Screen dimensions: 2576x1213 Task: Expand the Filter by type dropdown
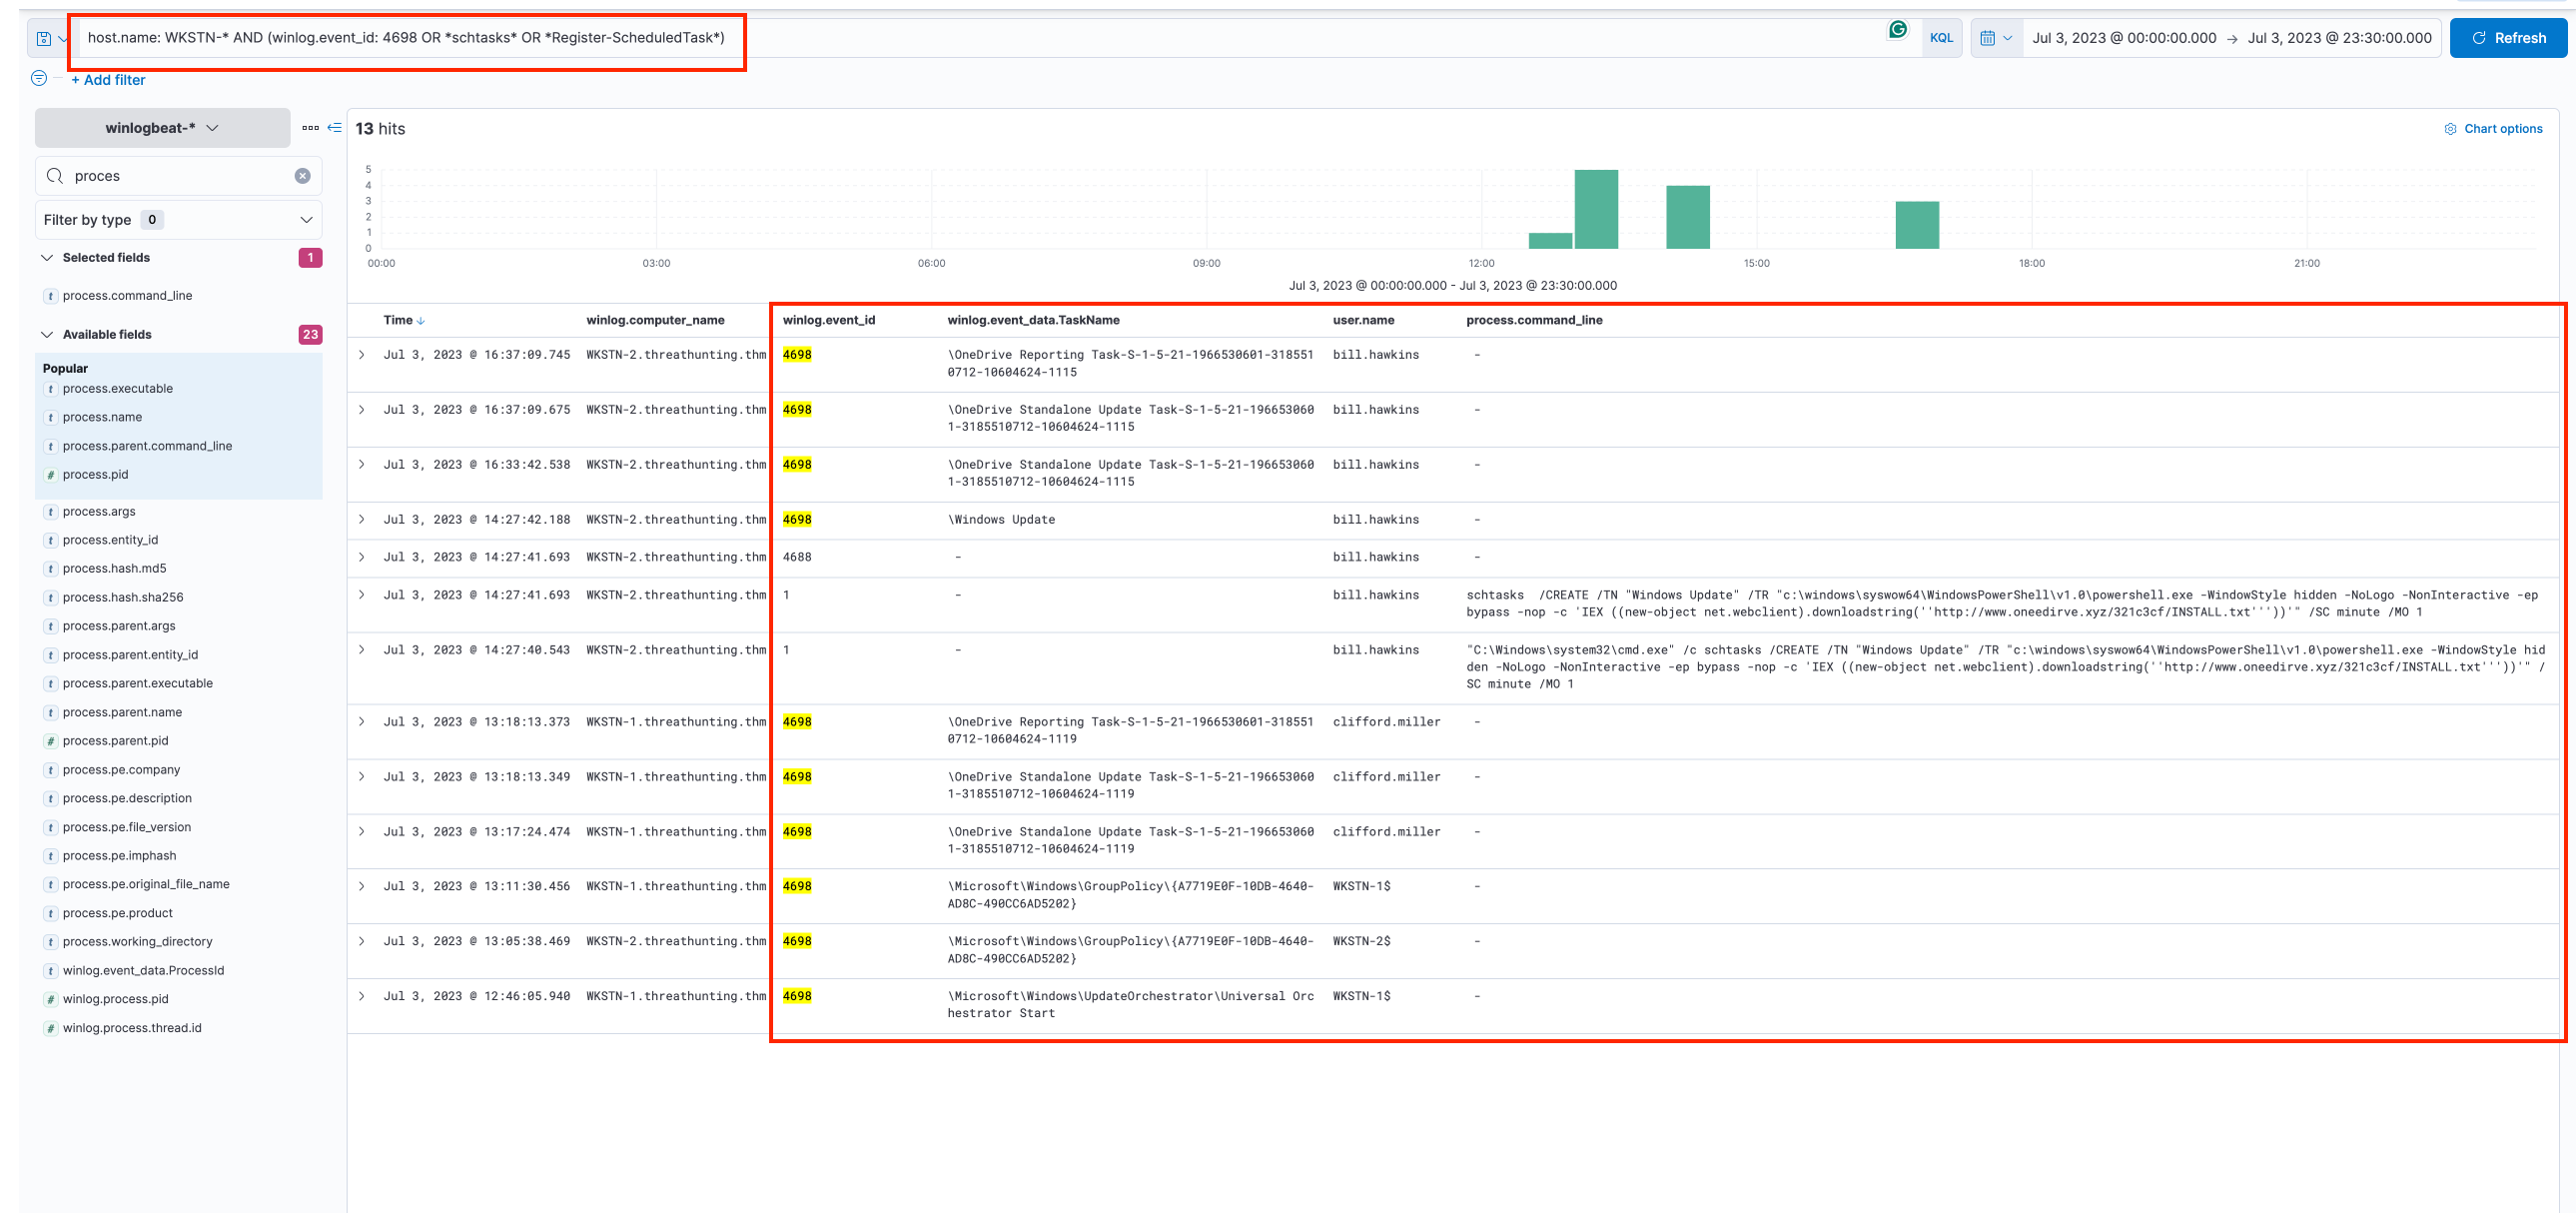point(178,220)
